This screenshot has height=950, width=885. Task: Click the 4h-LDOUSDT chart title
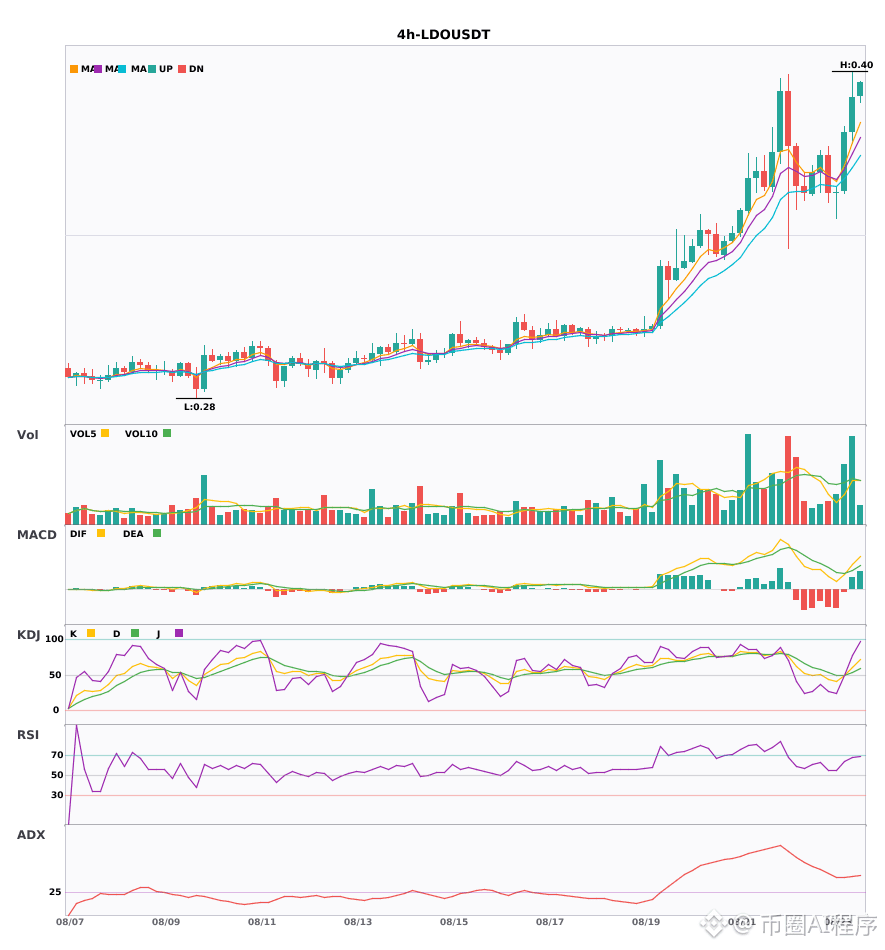[443, 35]
